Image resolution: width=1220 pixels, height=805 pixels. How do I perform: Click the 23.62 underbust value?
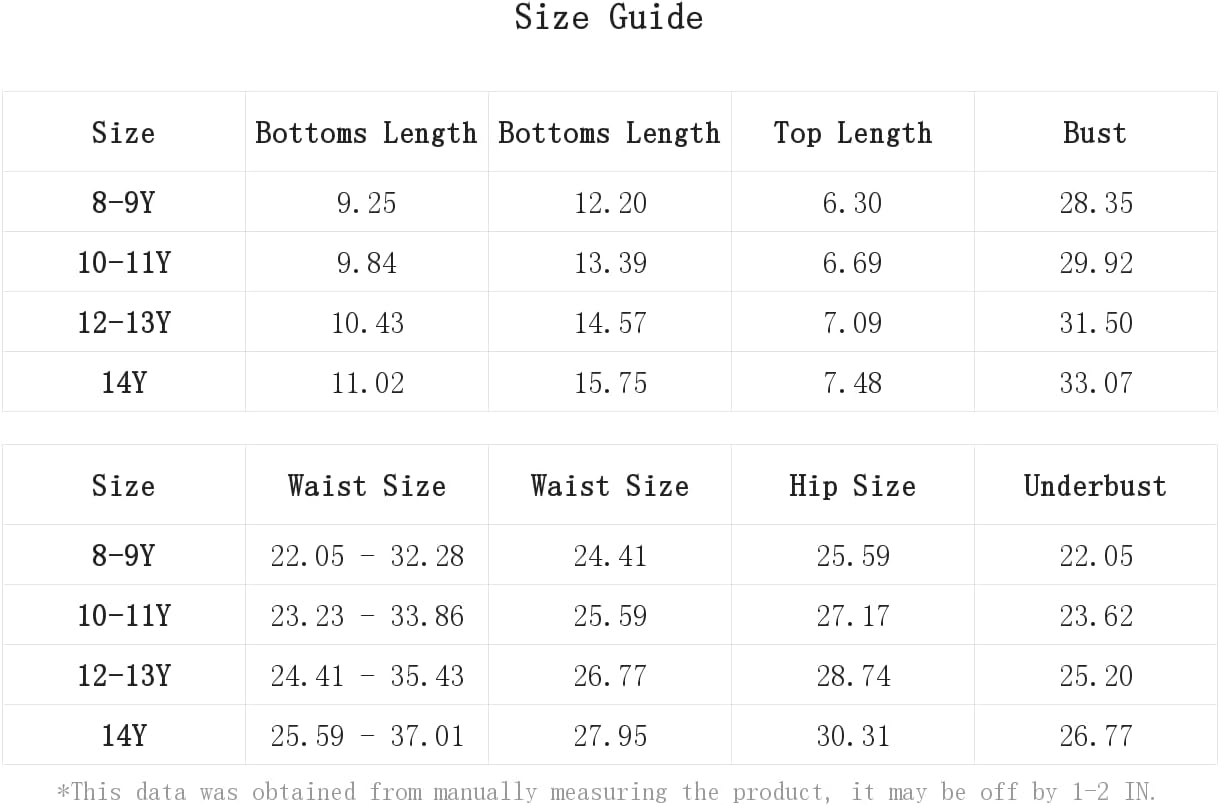[x=1096, y=616]
